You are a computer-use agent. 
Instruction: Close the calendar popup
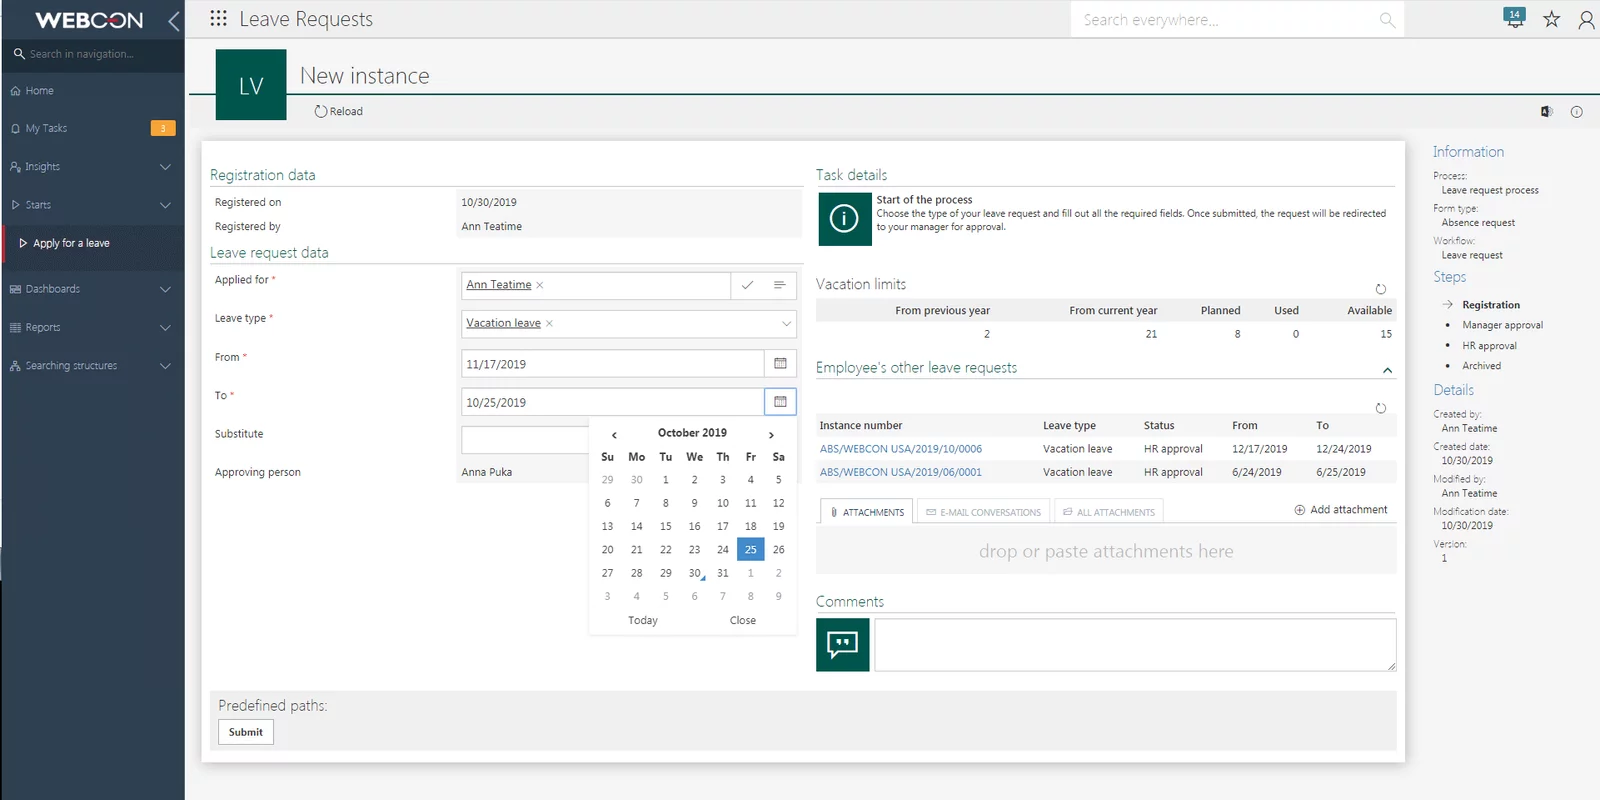tap(743, 621)
